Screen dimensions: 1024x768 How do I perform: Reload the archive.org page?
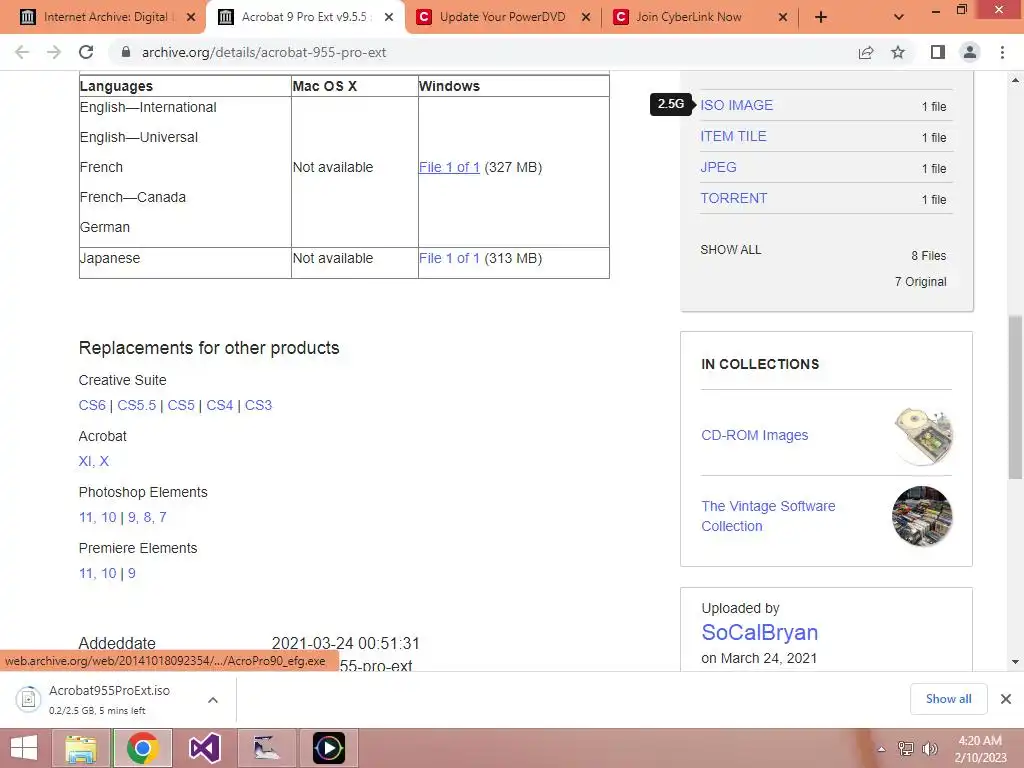86,52
